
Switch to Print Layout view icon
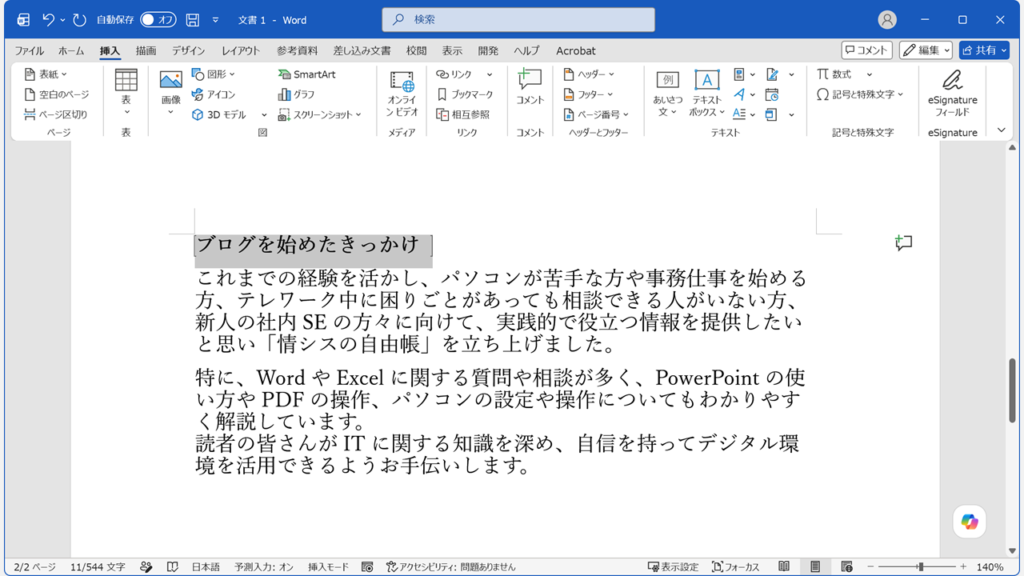[x=815, y=567]
